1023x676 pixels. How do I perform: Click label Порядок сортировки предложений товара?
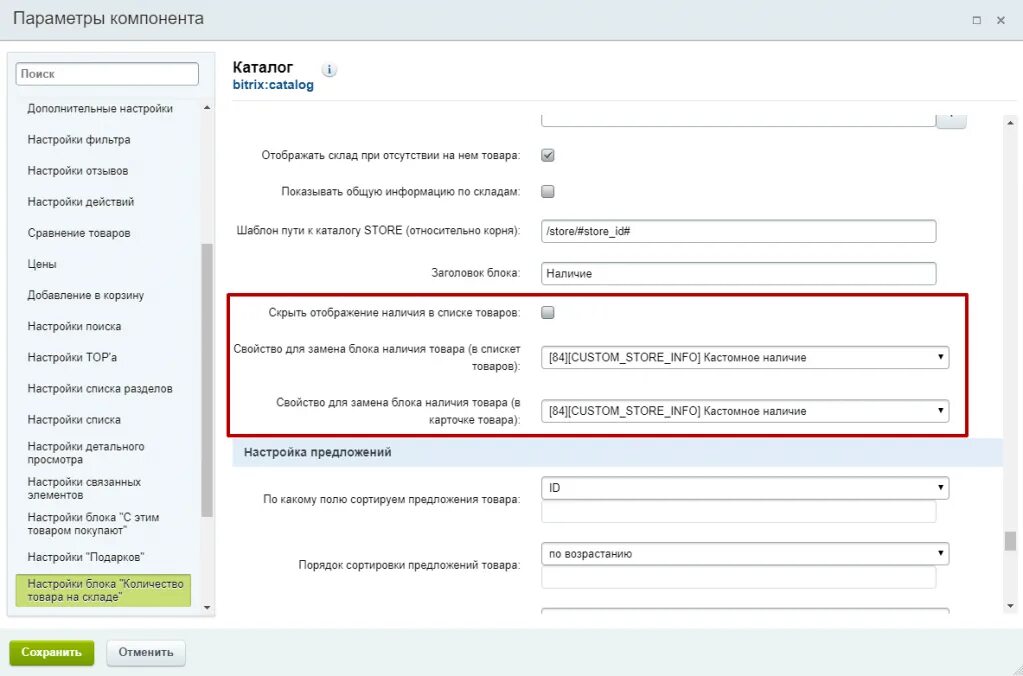409,565
